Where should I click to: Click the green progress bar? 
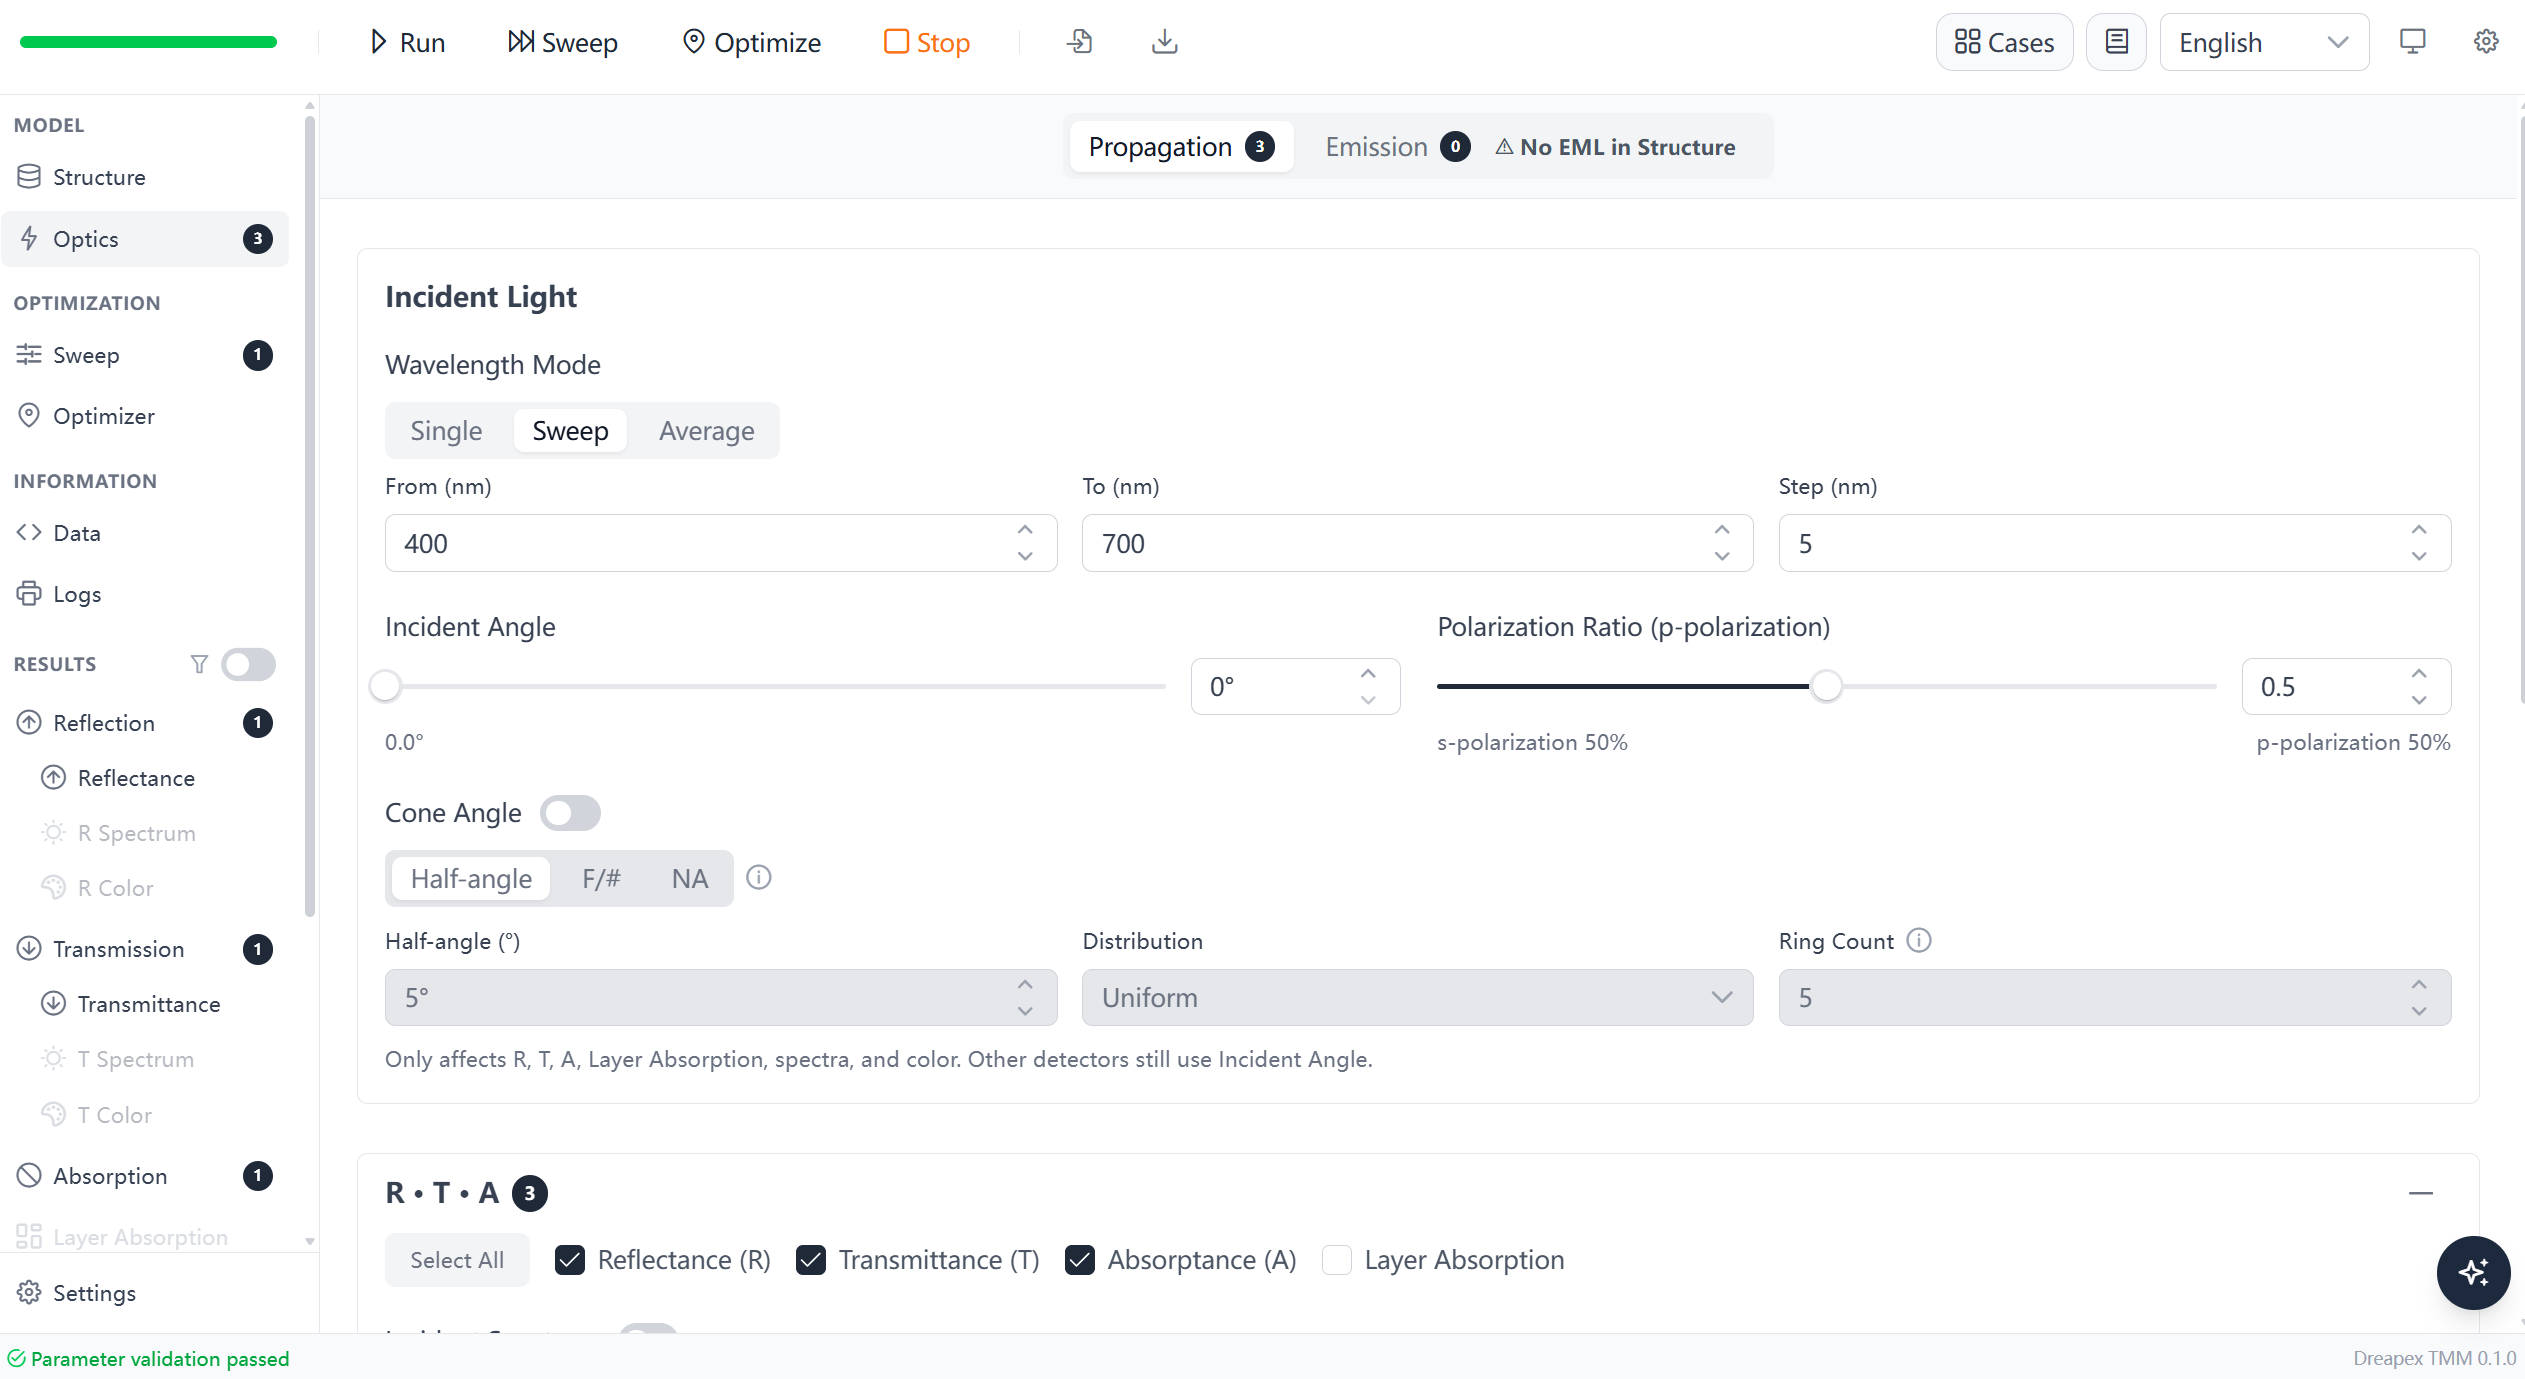(148, 42)
